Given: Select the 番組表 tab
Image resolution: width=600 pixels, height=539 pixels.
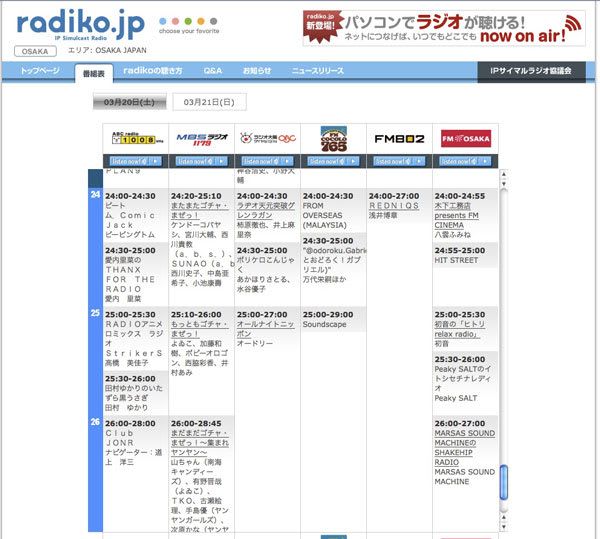Looking at the screenshot, I should pyautogui.click(x=94, y=73).
